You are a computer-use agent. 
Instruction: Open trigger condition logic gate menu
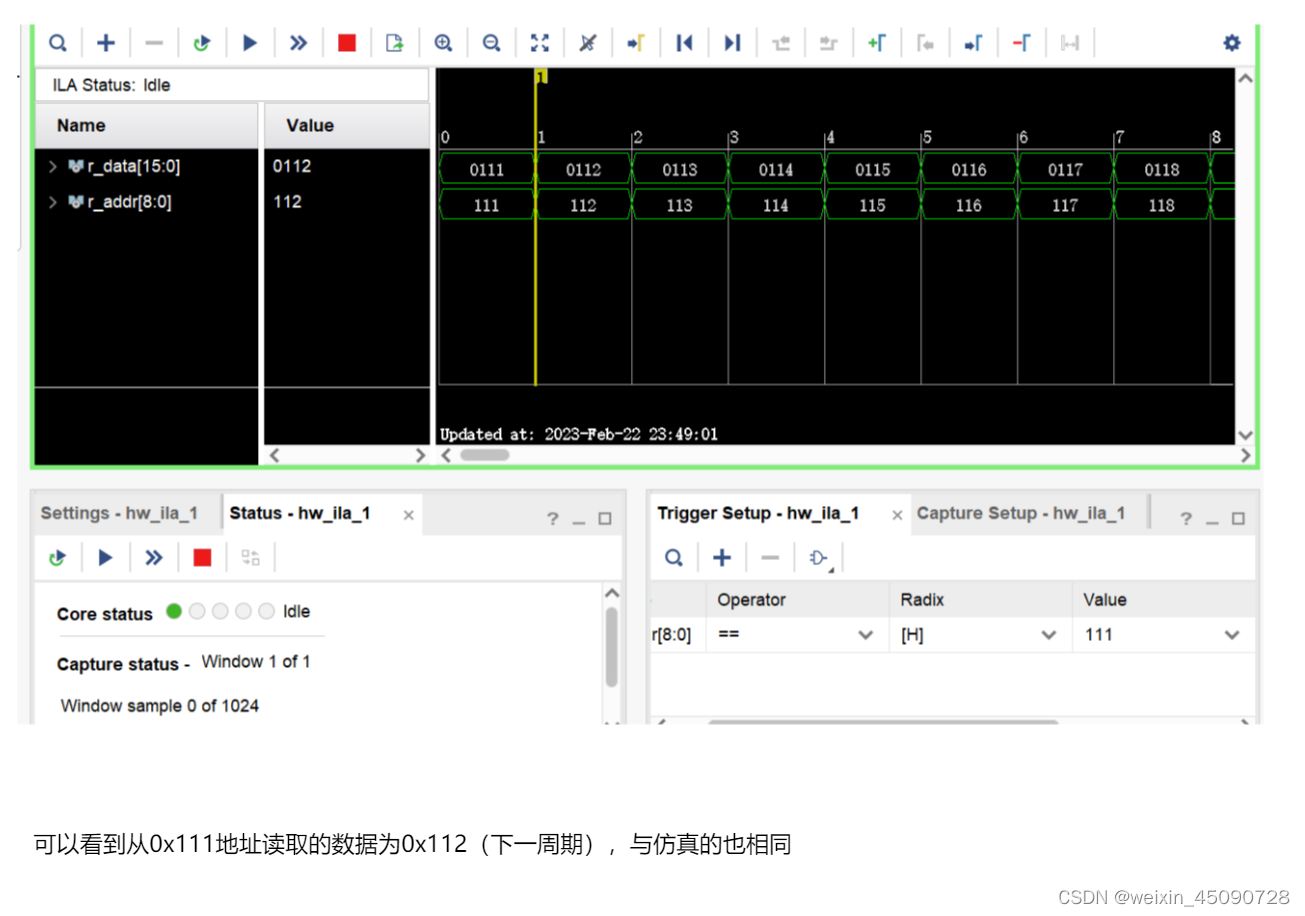820,559
